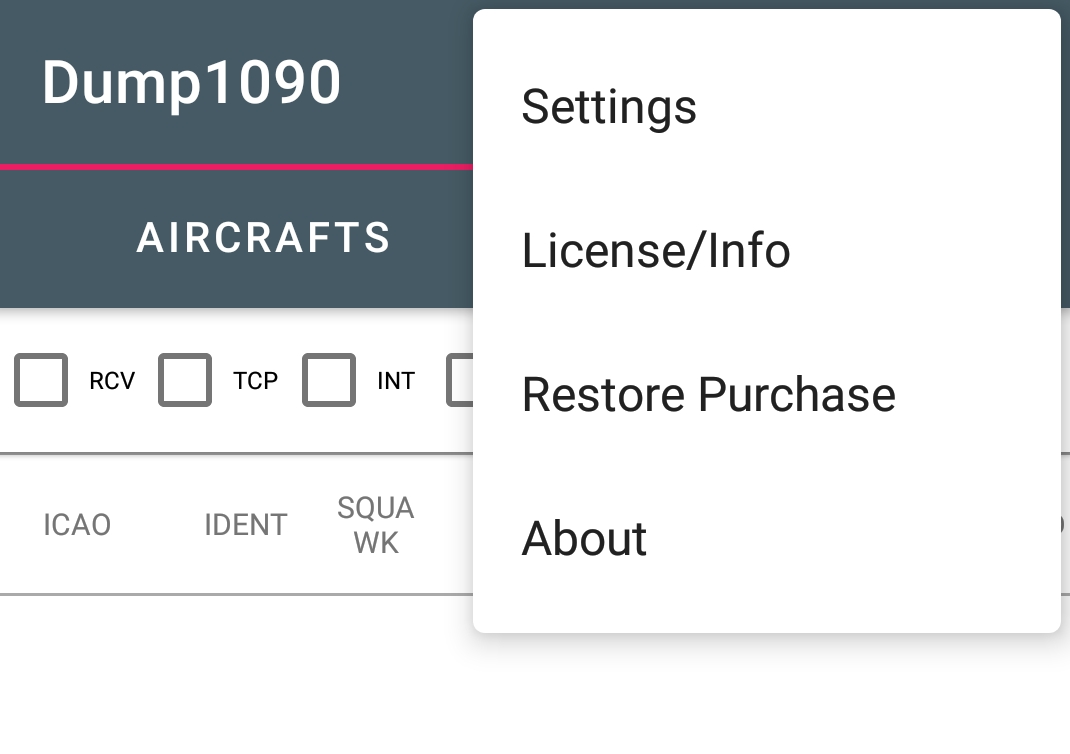This screenshot has width=1070, height=754.
Task: Select License/Info from the menu
Action: [x=656, y=250]
